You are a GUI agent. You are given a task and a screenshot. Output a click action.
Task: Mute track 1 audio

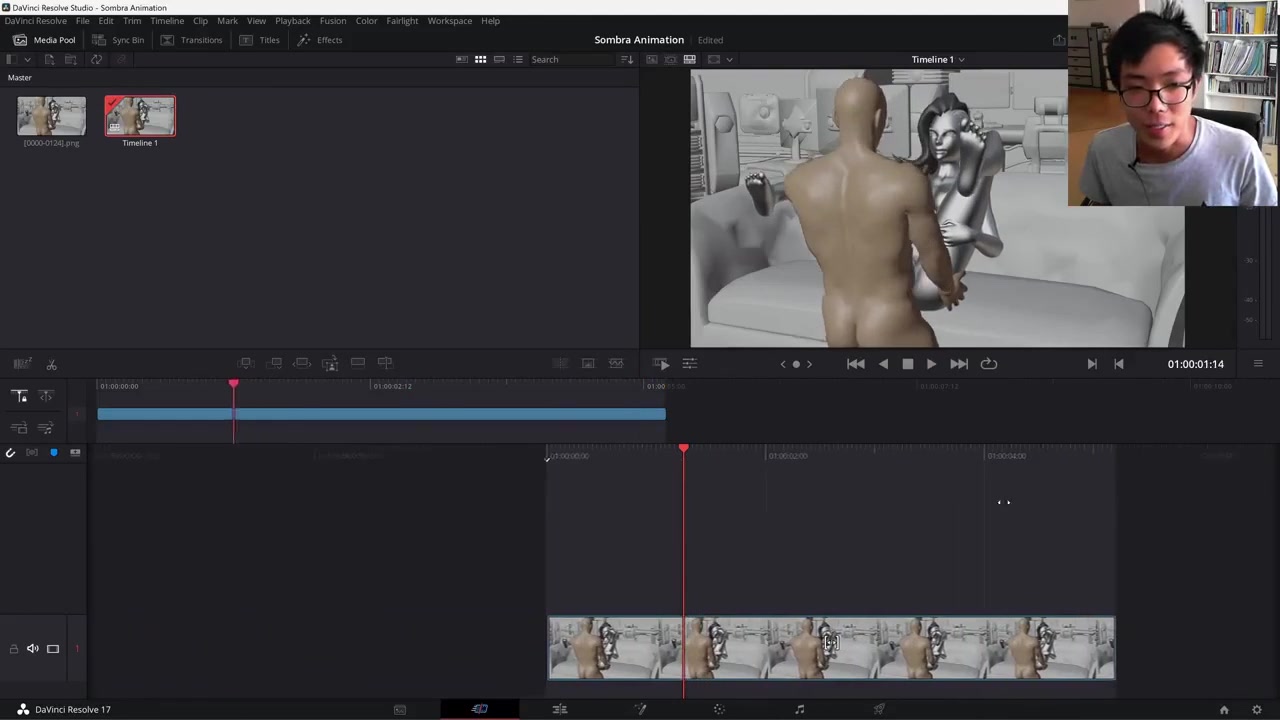(33, 649)
